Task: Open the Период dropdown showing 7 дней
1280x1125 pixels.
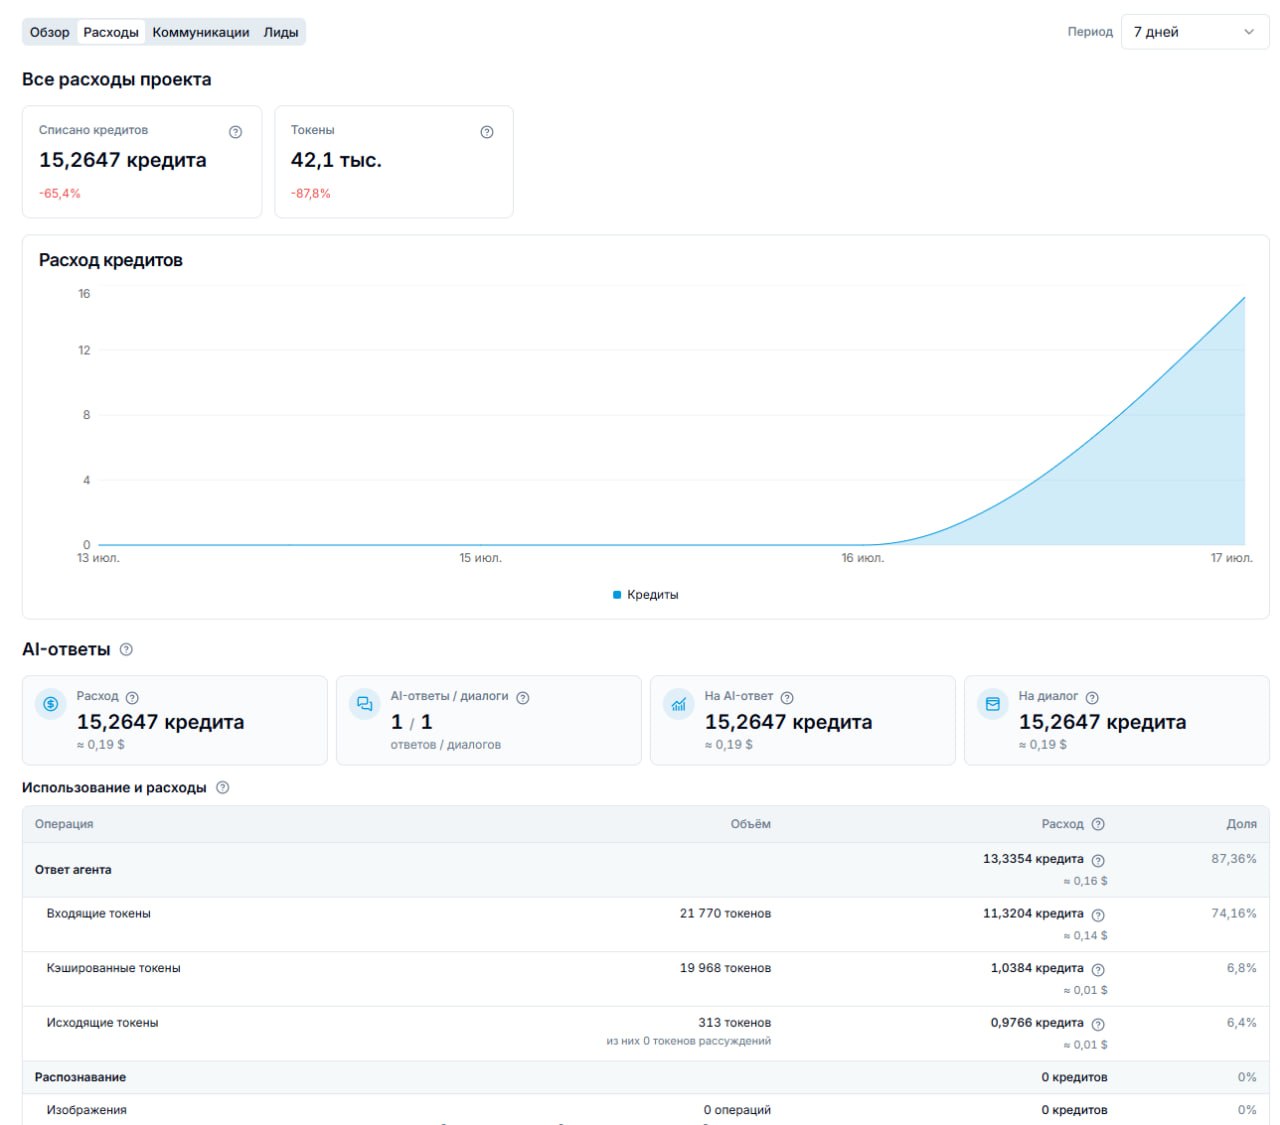Action: tap(1195, 32)
